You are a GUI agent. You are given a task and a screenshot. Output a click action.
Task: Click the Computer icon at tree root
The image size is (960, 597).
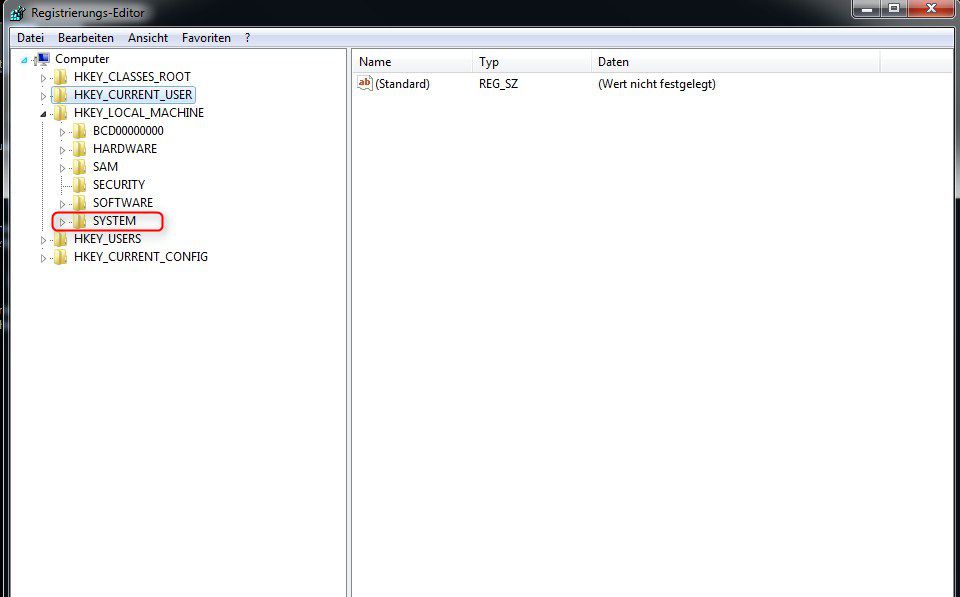point(43,58)
